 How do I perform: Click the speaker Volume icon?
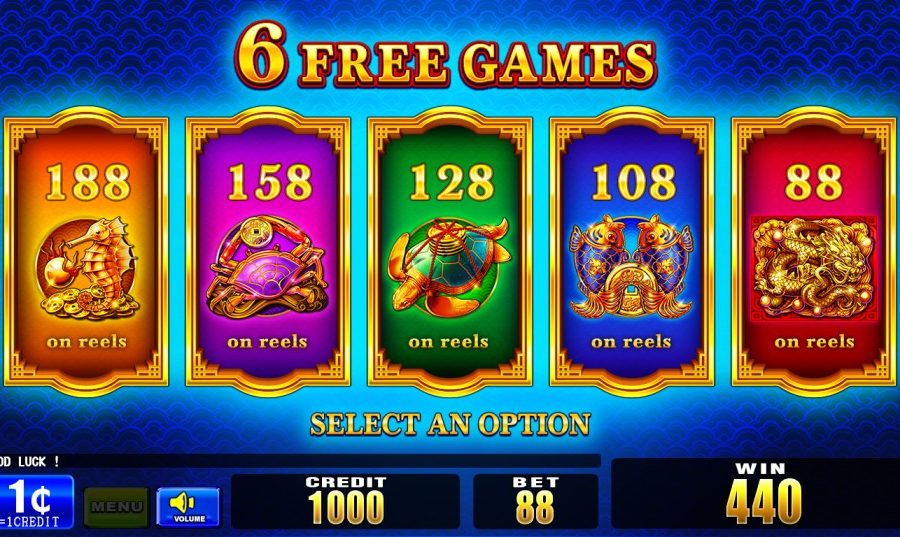point(188,507)
